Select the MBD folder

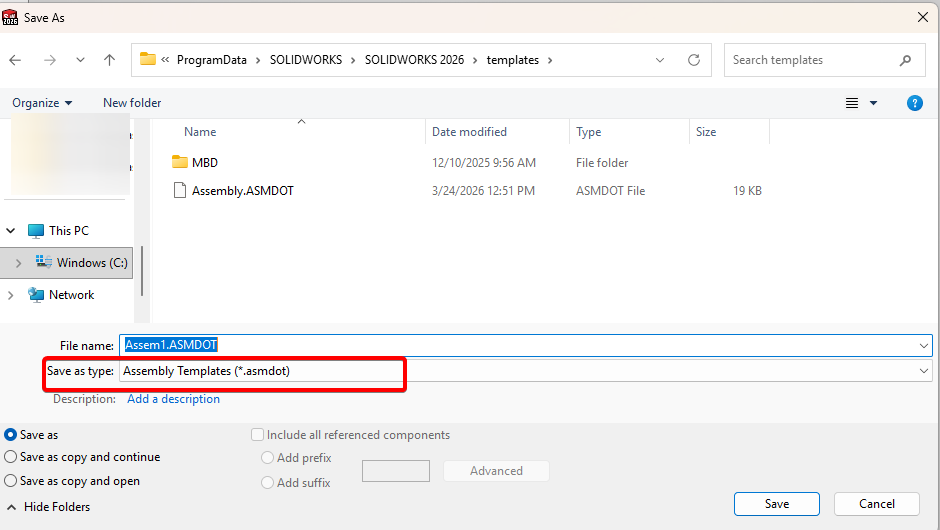[x=204, y=162]
